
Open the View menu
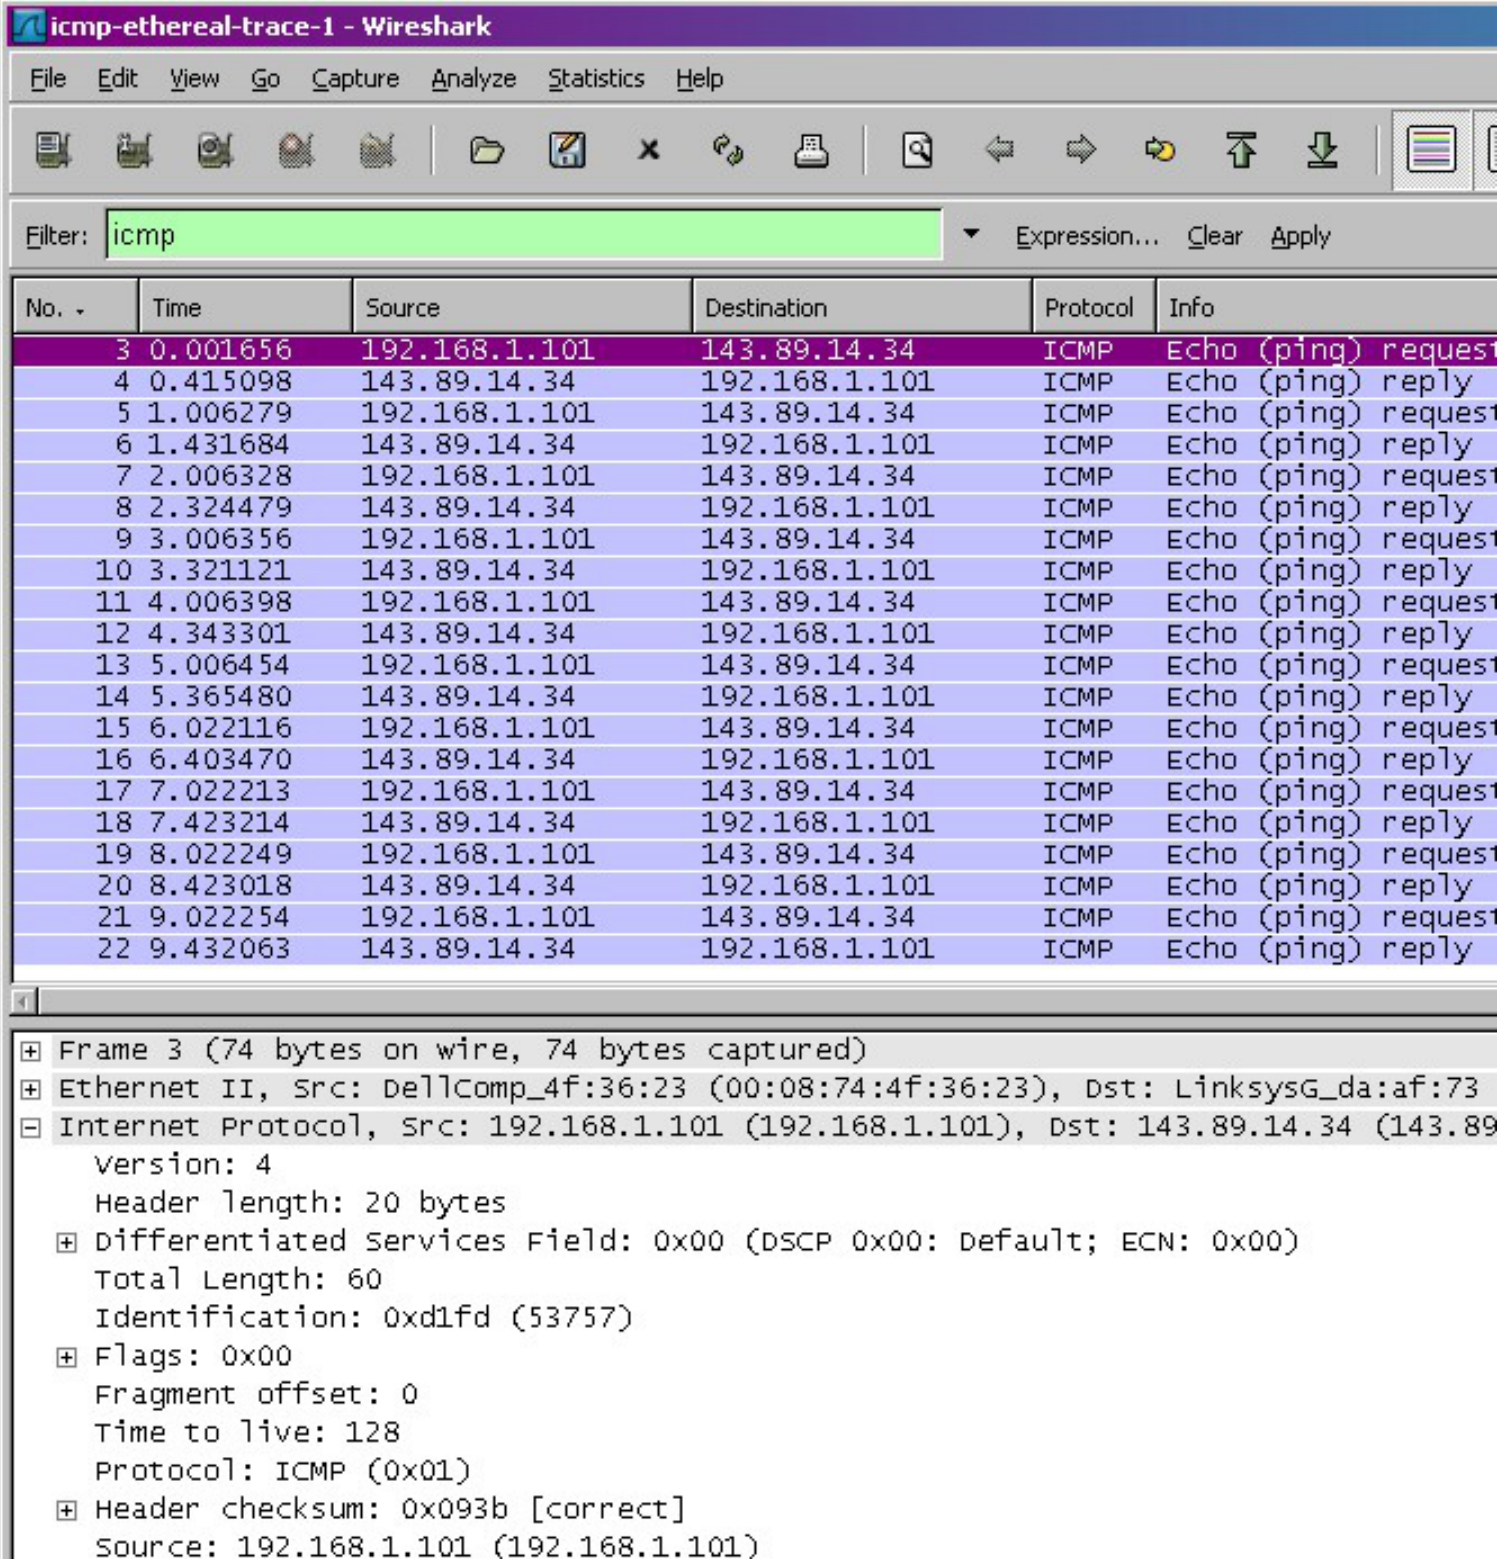pyautogui.click(x=194, y=78)
